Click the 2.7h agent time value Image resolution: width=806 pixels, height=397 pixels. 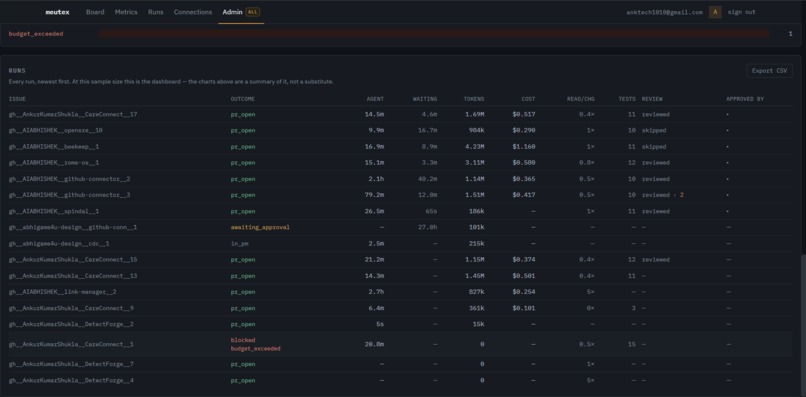[377, 292]
